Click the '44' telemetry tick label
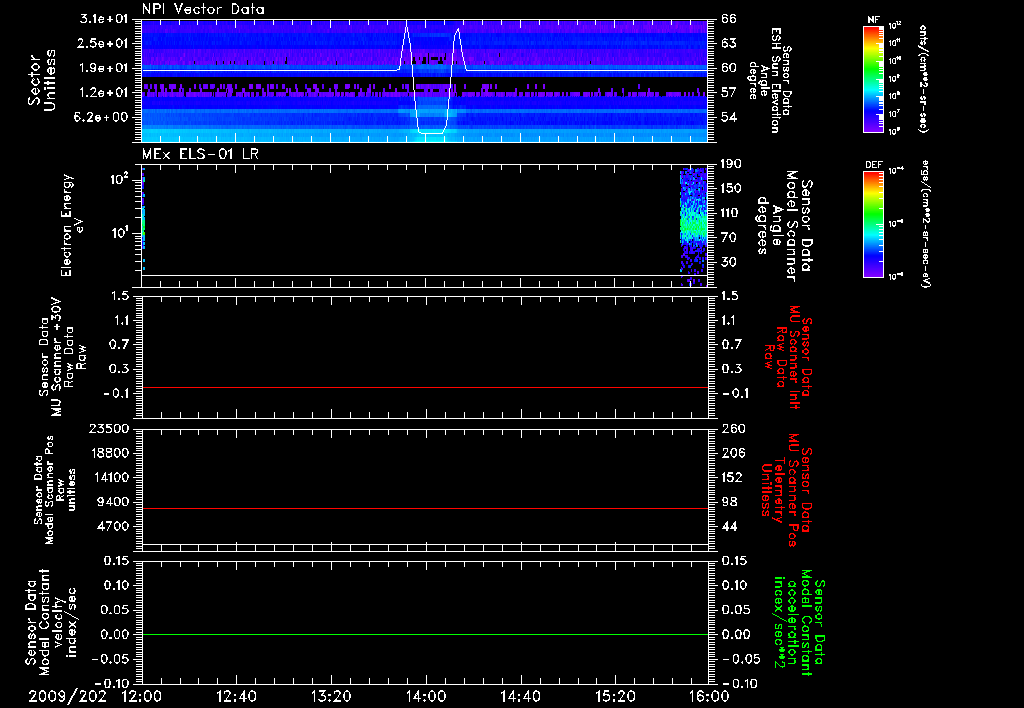 [x=729, y=526]
